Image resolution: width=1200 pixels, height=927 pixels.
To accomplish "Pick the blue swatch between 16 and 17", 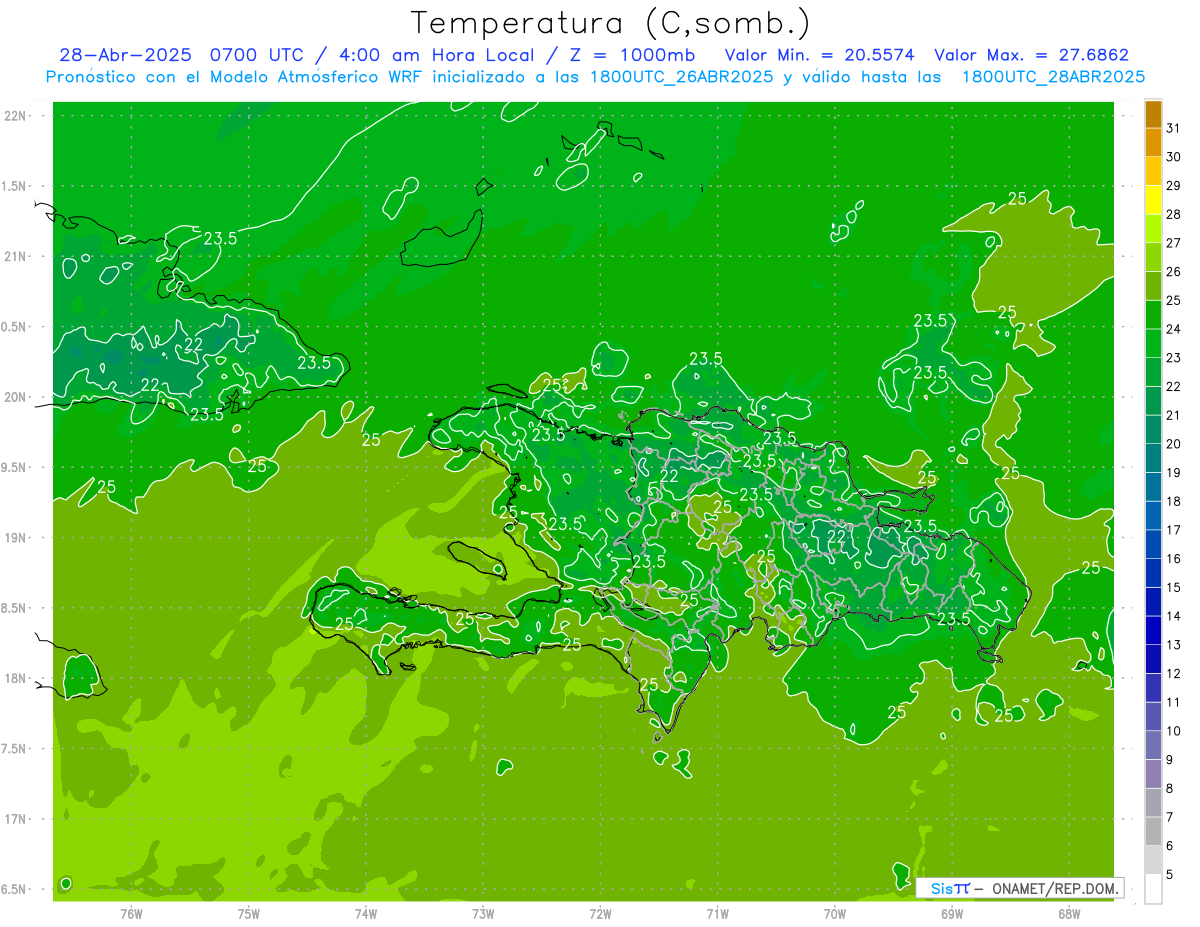I will [1153, 544].
